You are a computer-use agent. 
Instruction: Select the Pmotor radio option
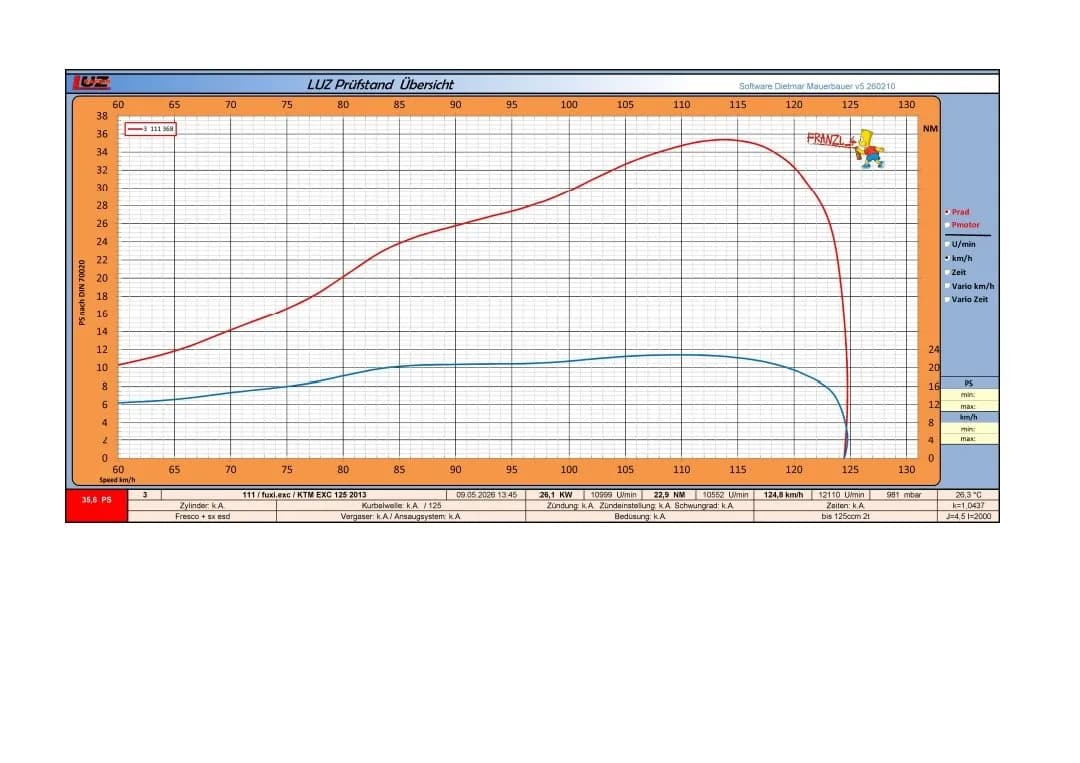(x=962, y=225)
